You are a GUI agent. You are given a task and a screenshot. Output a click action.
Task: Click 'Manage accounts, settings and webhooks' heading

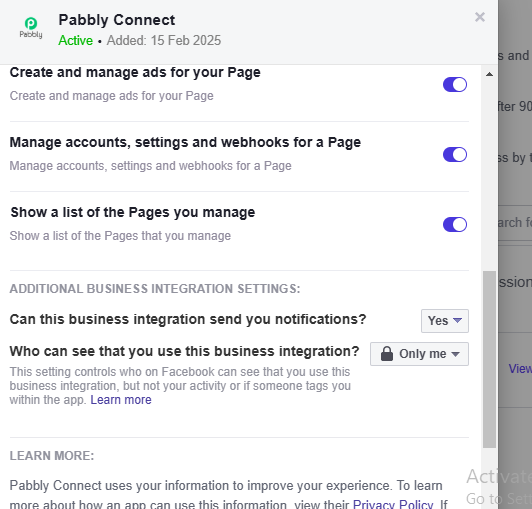click(185, 143)
